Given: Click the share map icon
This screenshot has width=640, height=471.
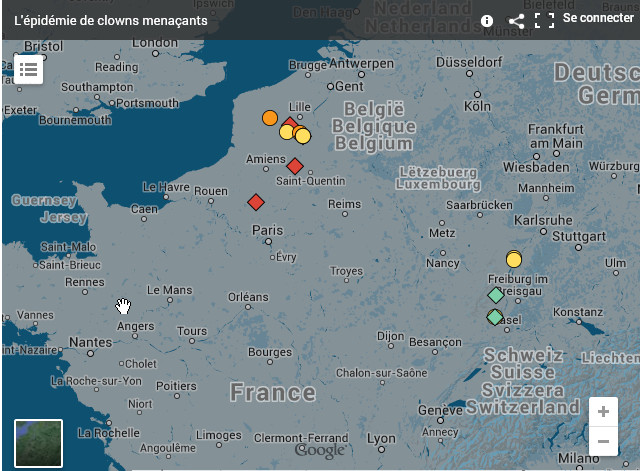Looking at the screenshot, I should (x=516, y=20).
